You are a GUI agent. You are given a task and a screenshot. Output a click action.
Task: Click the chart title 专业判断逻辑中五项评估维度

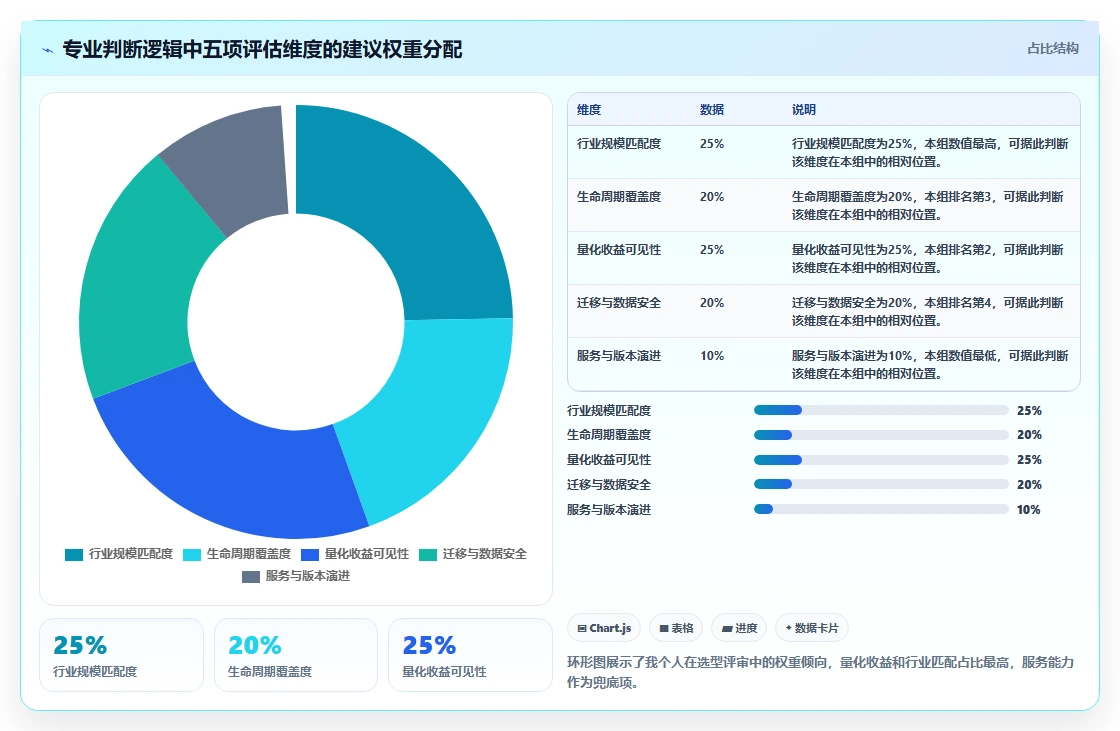coord(262,49)
